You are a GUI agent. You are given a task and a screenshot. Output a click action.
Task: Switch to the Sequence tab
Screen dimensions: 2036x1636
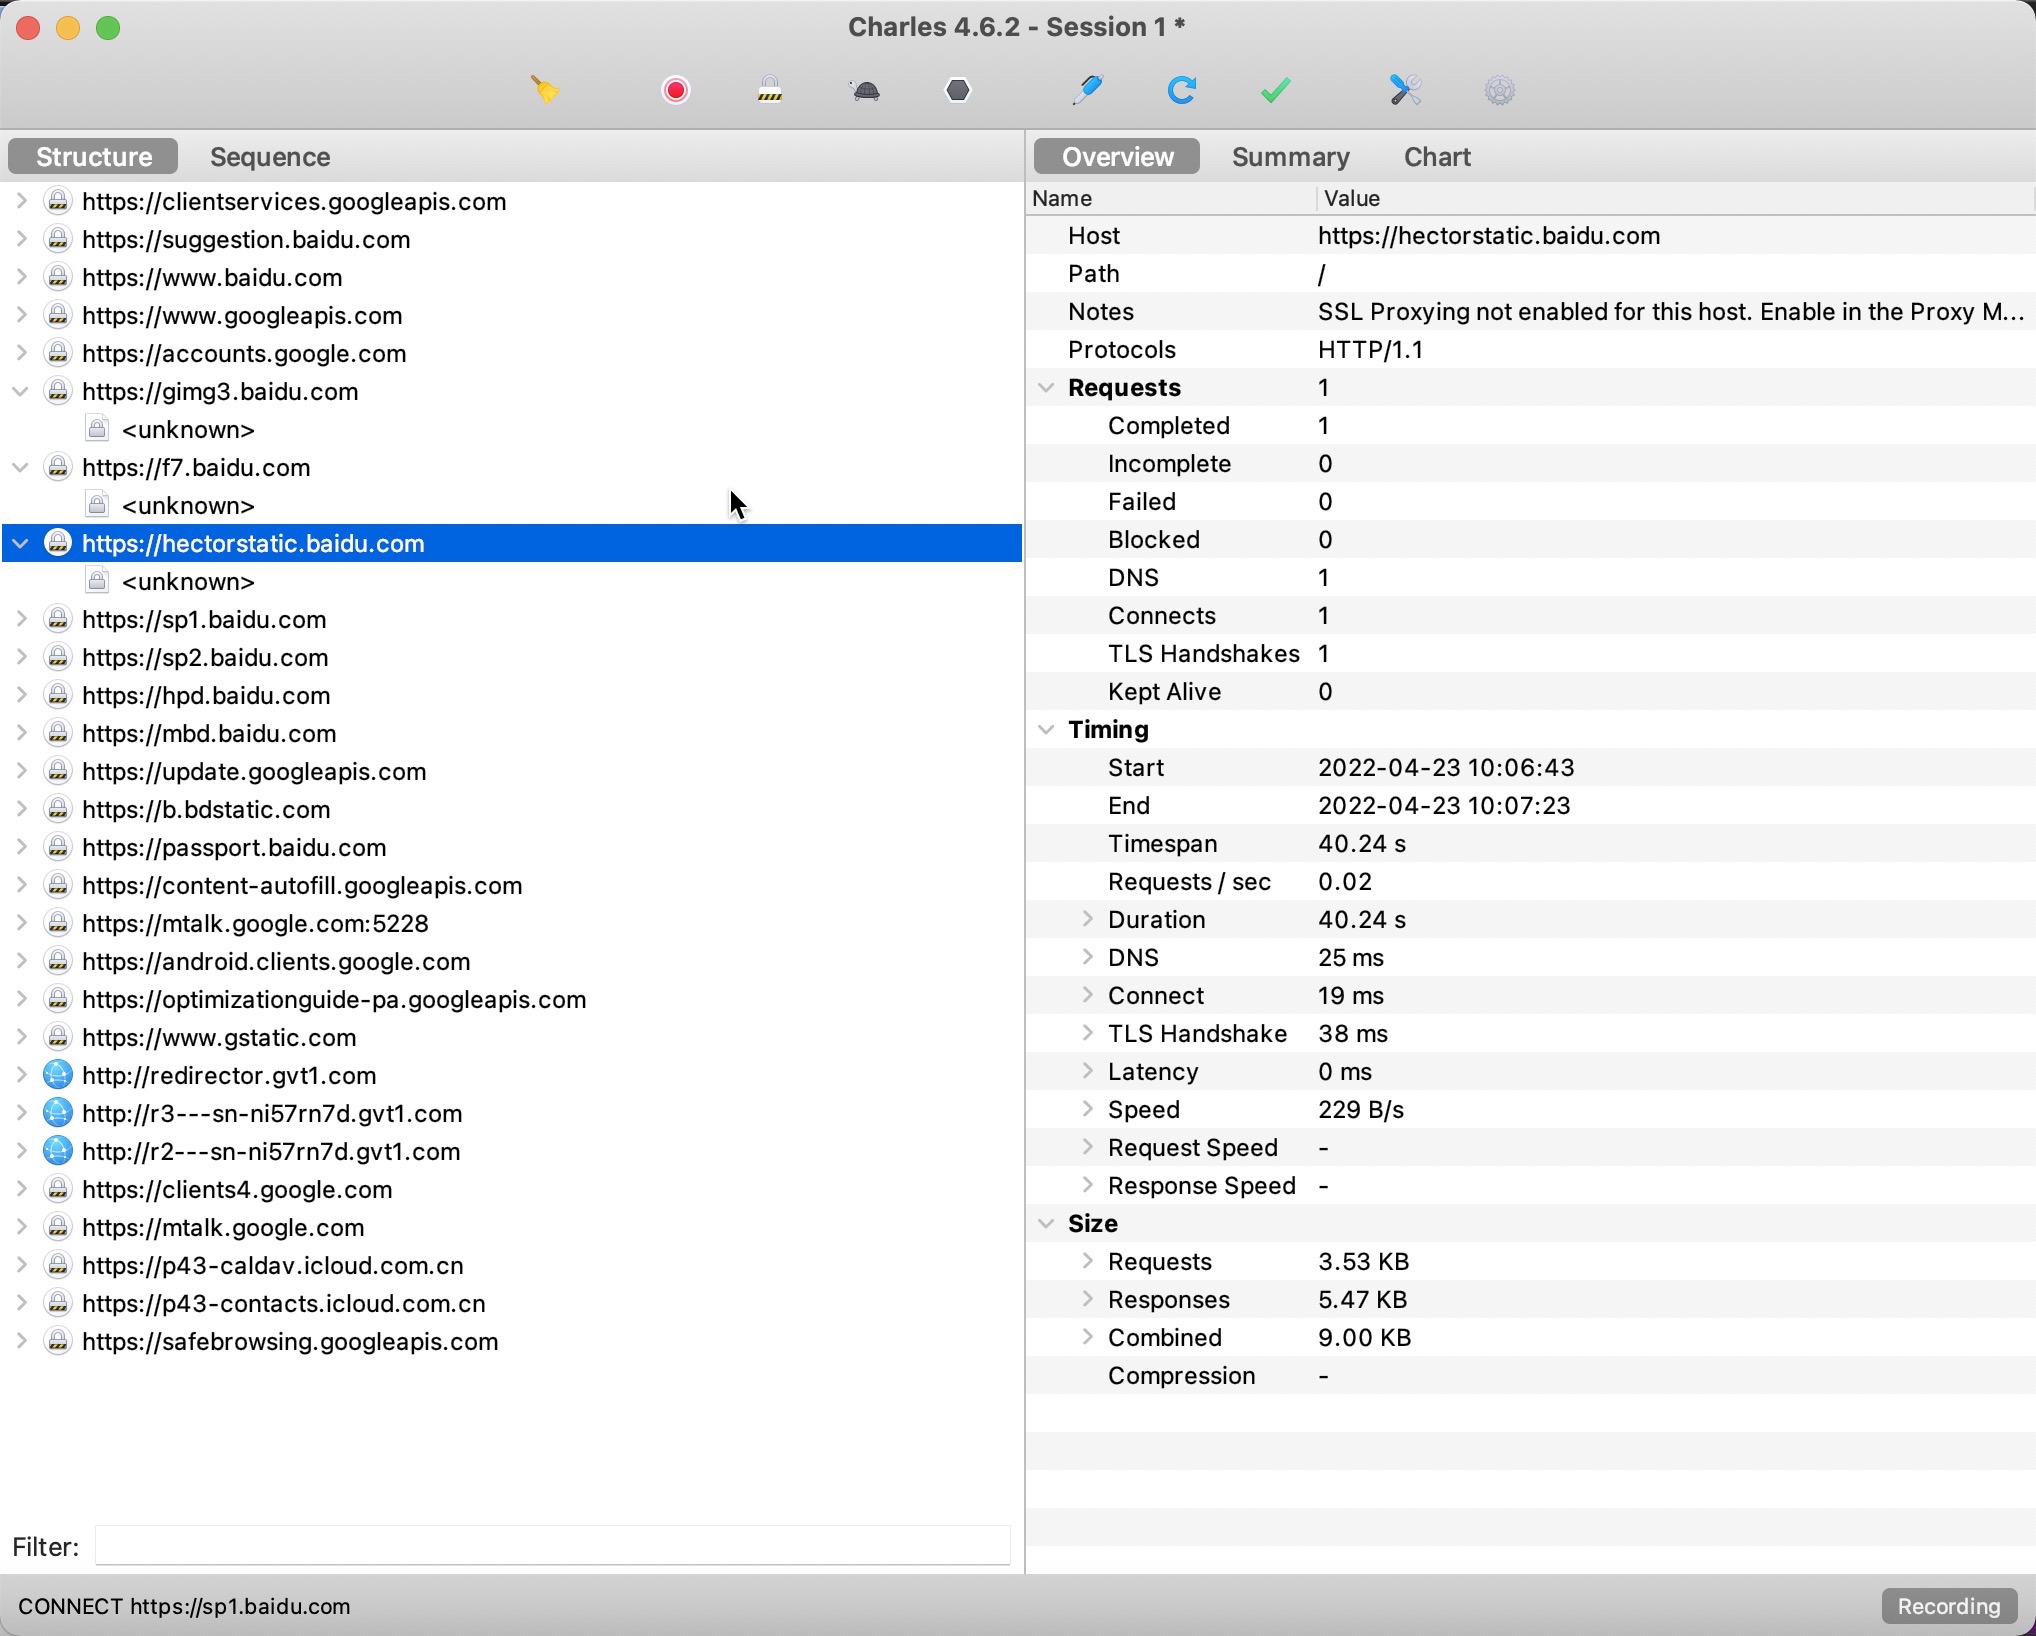270,155
